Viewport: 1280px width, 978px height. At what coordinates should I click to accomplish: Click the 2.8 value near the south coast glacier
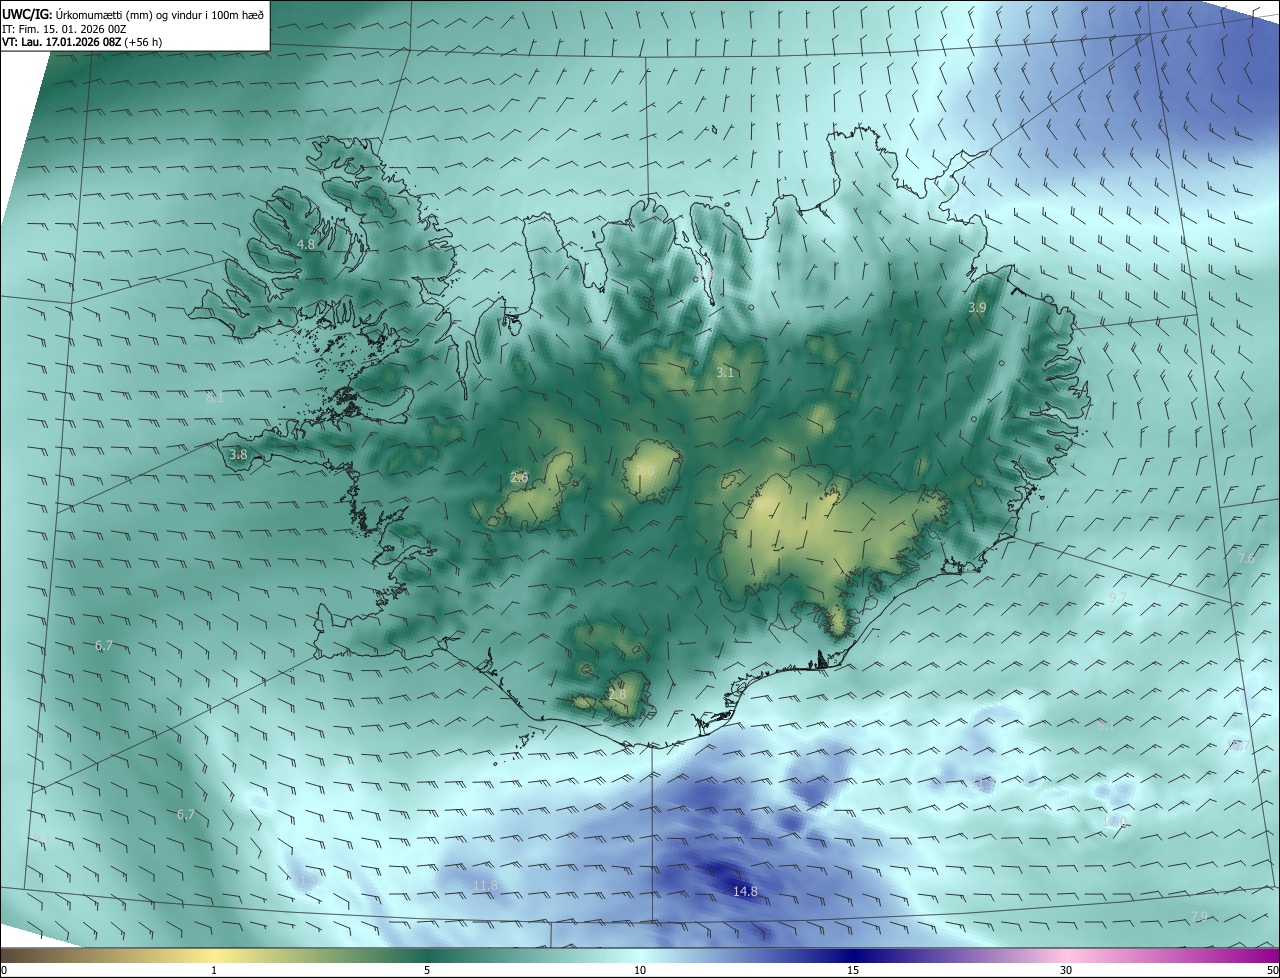pos(617,695)
